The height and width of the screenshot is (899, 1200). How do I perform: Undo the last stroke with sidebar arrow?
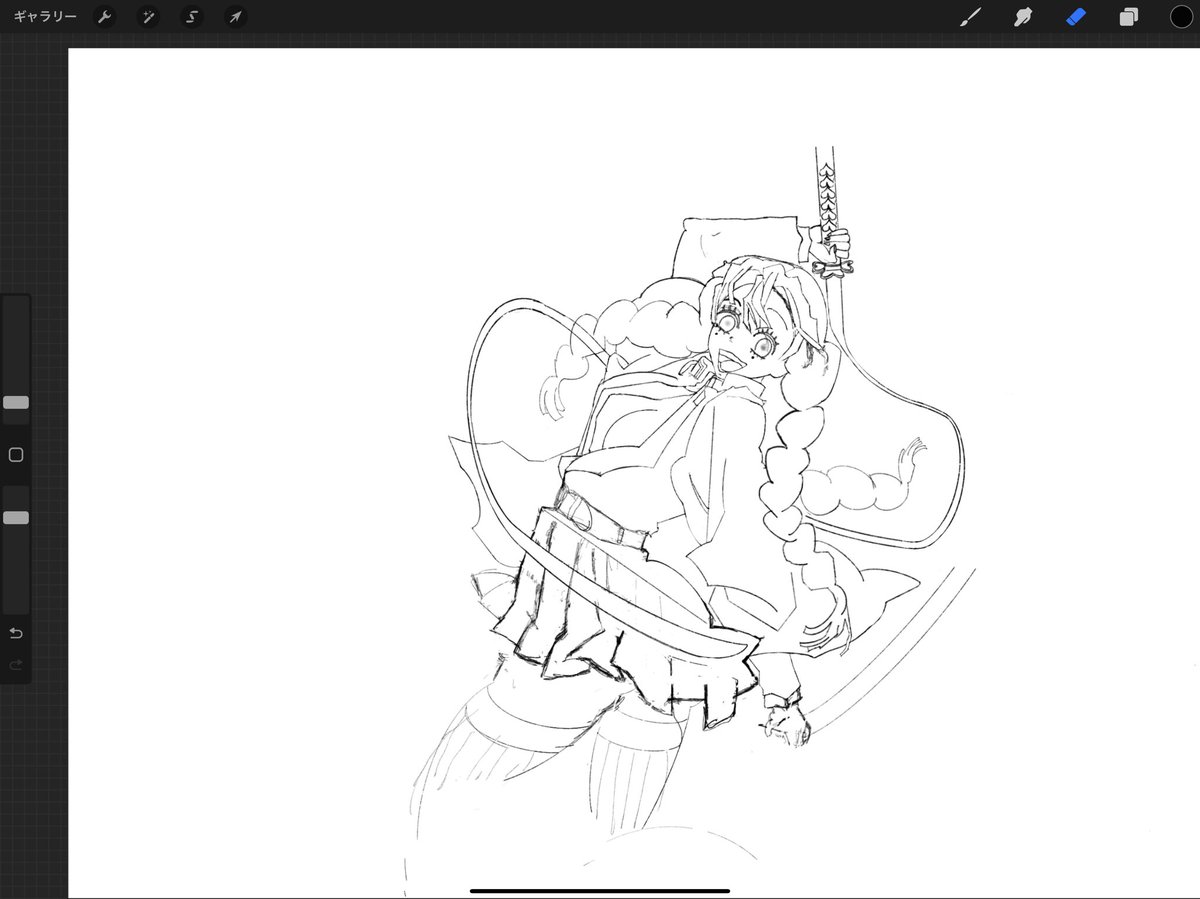coord(16,634)
